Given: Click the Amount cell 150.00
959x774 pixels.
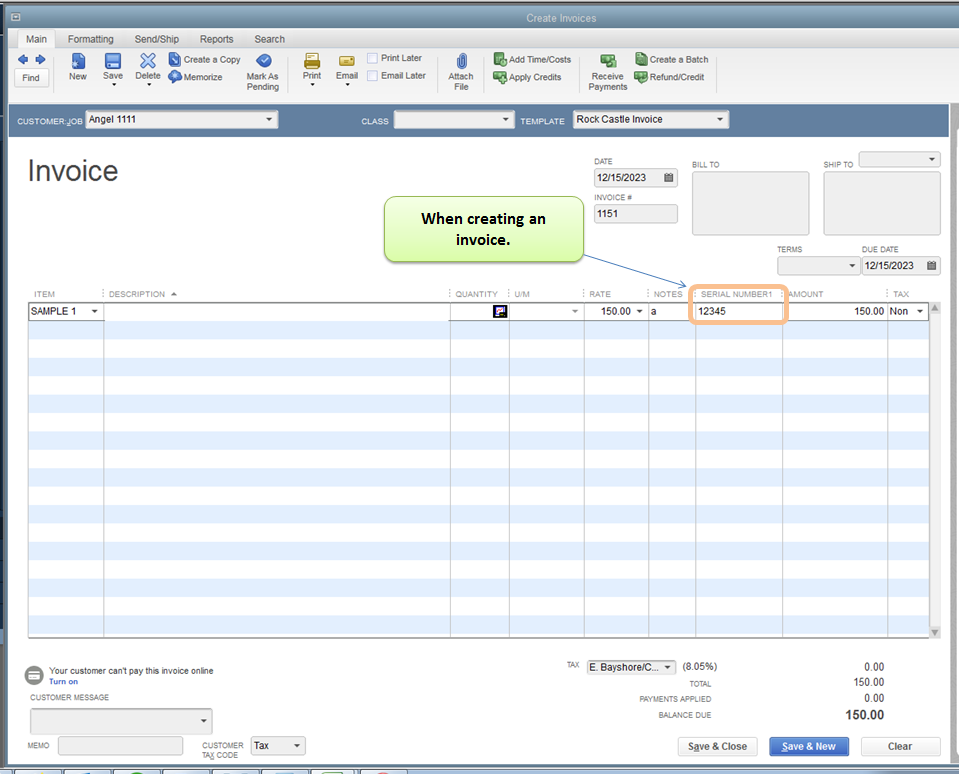Looking at the screenshot, I should tap(835, 311).
